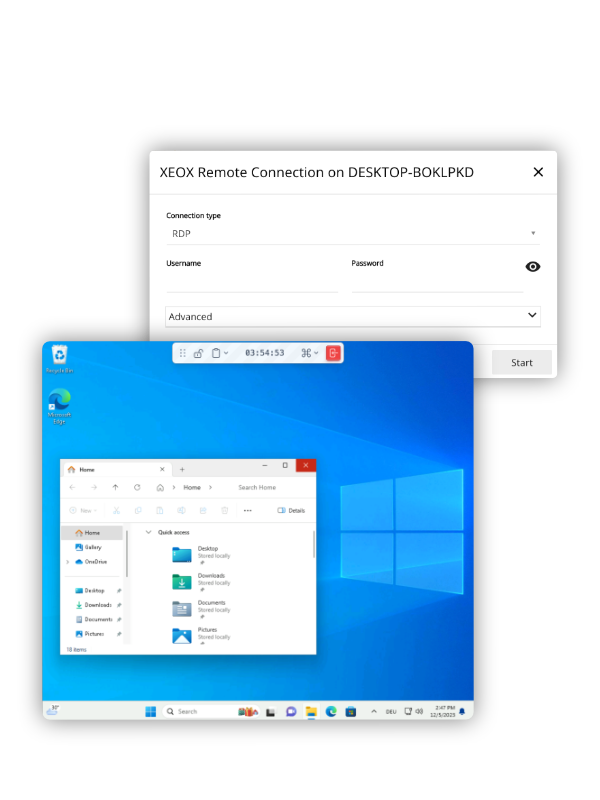Select OneDrive in the navigation pane

91,562
